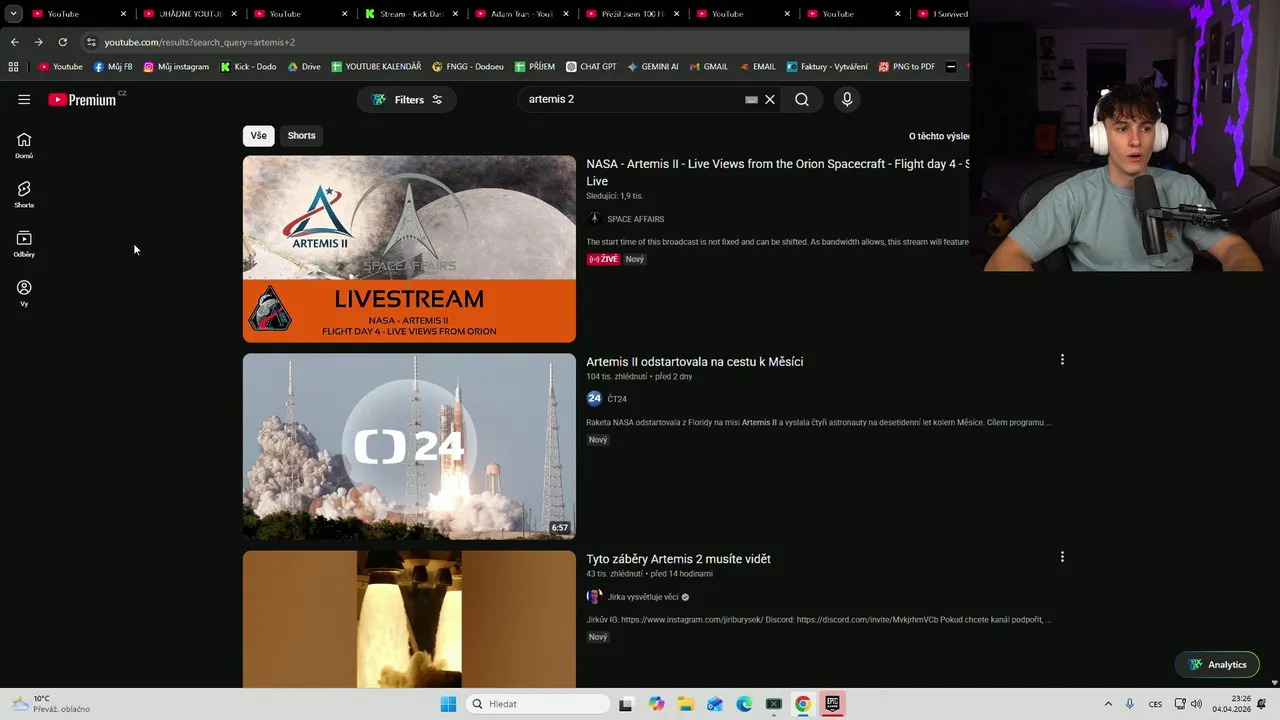Screen dimensions: 1280x720
Task: Open the weather widget showing 10°C
Action: (50, 704)
